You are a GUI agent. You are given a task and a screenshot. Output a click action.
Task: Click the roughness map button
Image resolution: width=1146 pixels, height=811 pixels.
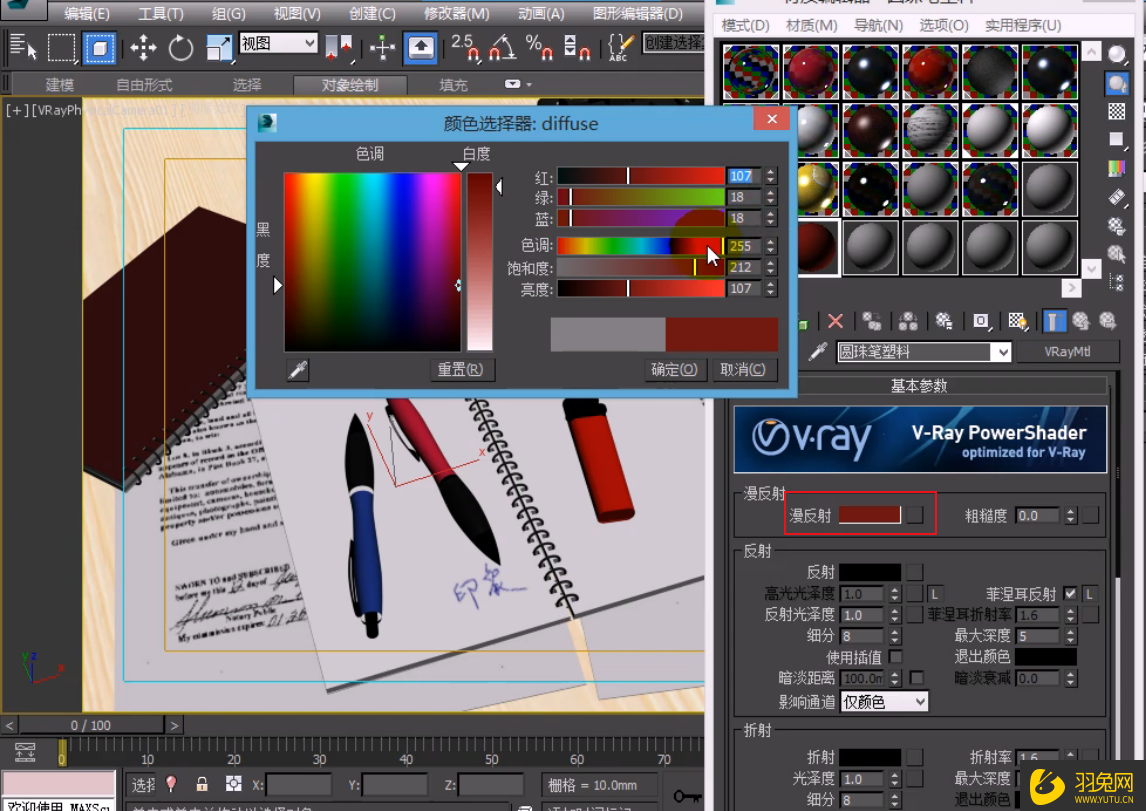1090,515
